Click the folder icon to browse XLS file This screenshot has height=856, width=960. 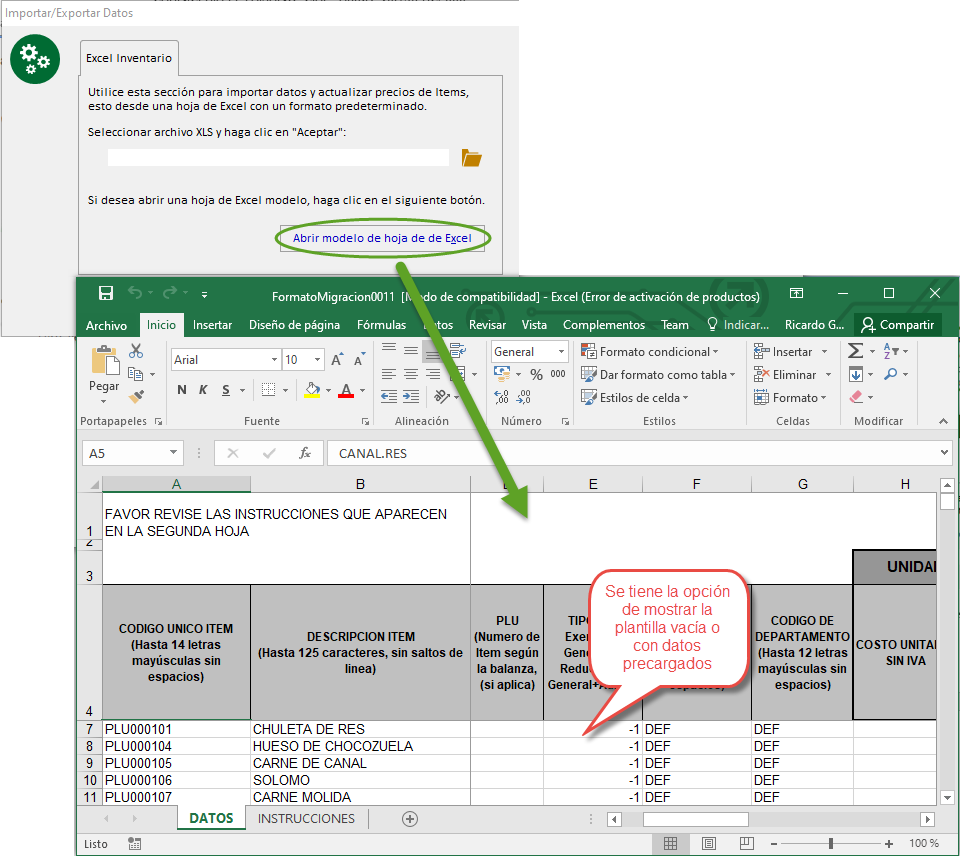[471, 158]
